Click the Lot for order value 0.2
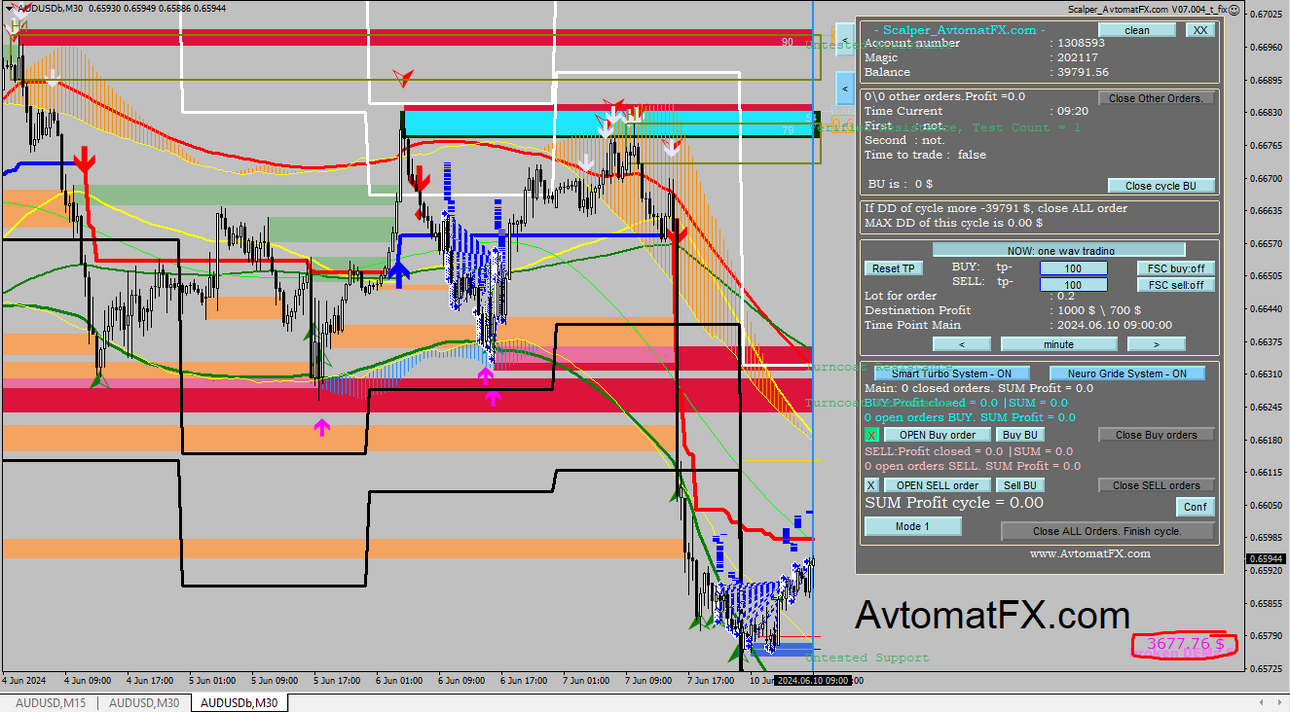This screenshot has height=712, width=1290. (1068, 296)
